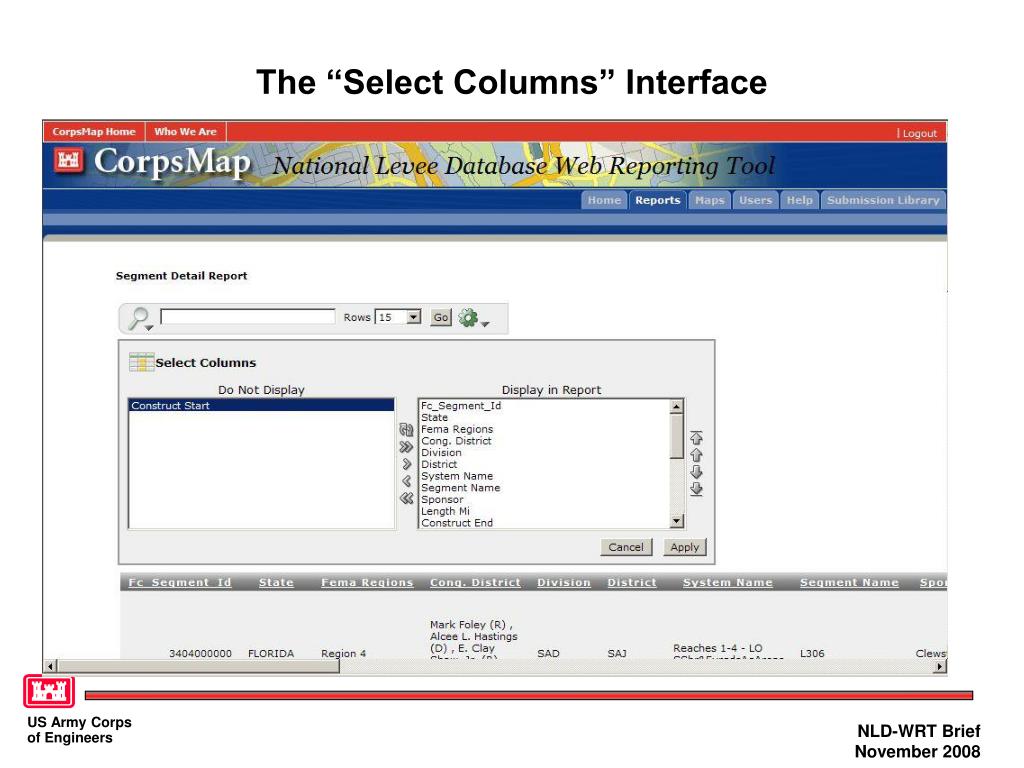This screenshot has height=768, width=1024.
Task: Sort by Segment Name column header
Action: click(849, 583)
